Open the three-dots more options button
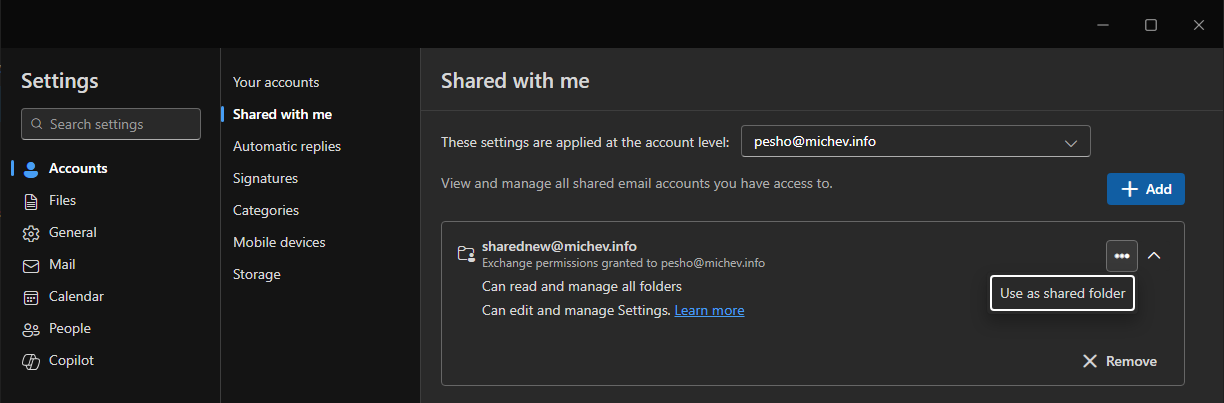Image resolution: width=1224 pixels, height=403 pixels. click(1122, 256)
